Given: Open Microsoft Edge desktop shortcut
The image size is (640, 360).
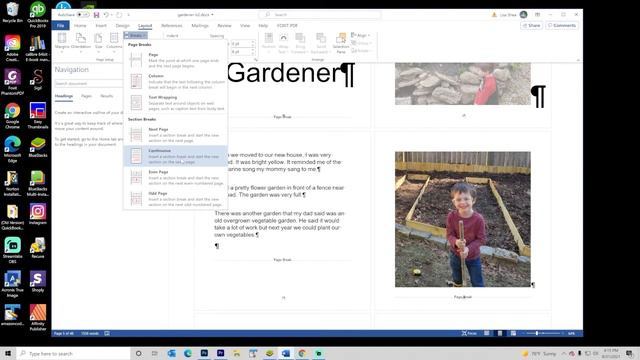Looking at the screenshot, I should (x=12, y=150).
